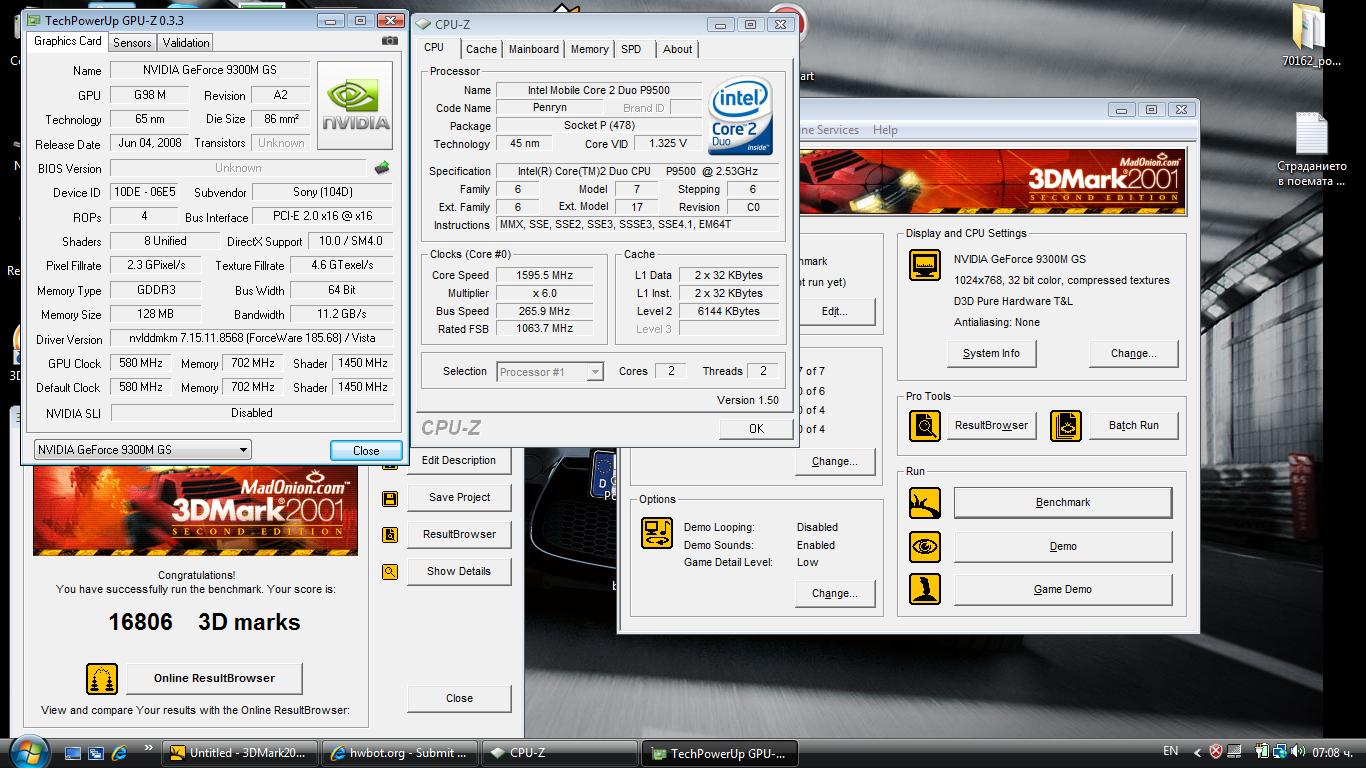Click the Demo button

click(1063, 546)
